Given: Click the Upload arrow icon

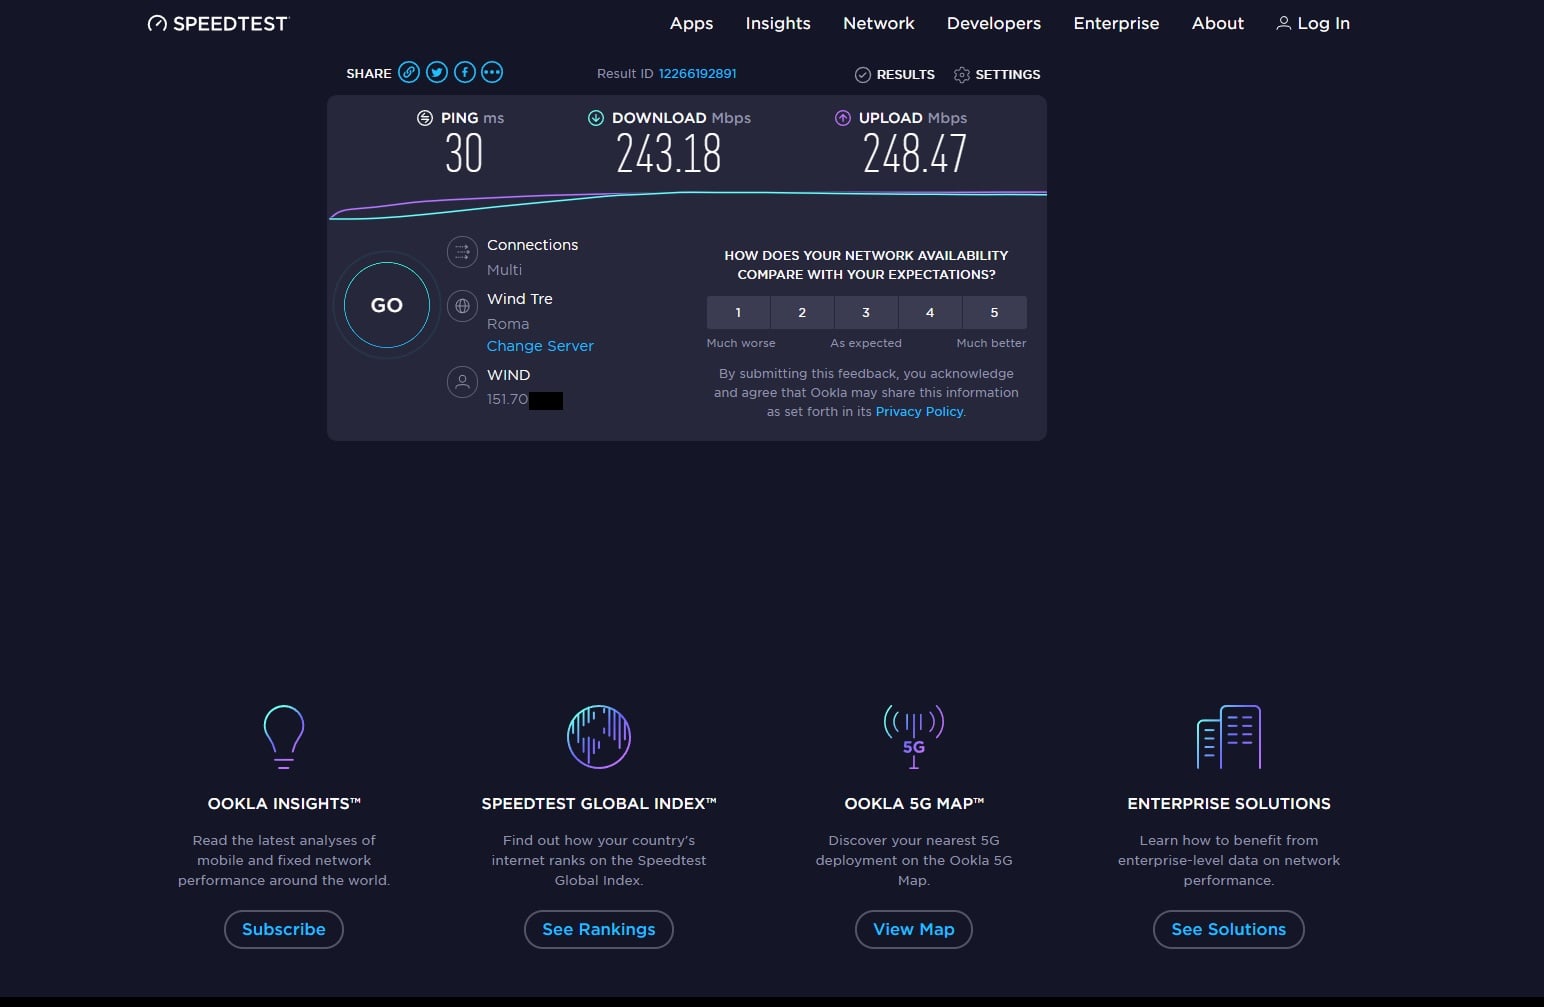Looking at the screenshot, I should click(843, 118).
